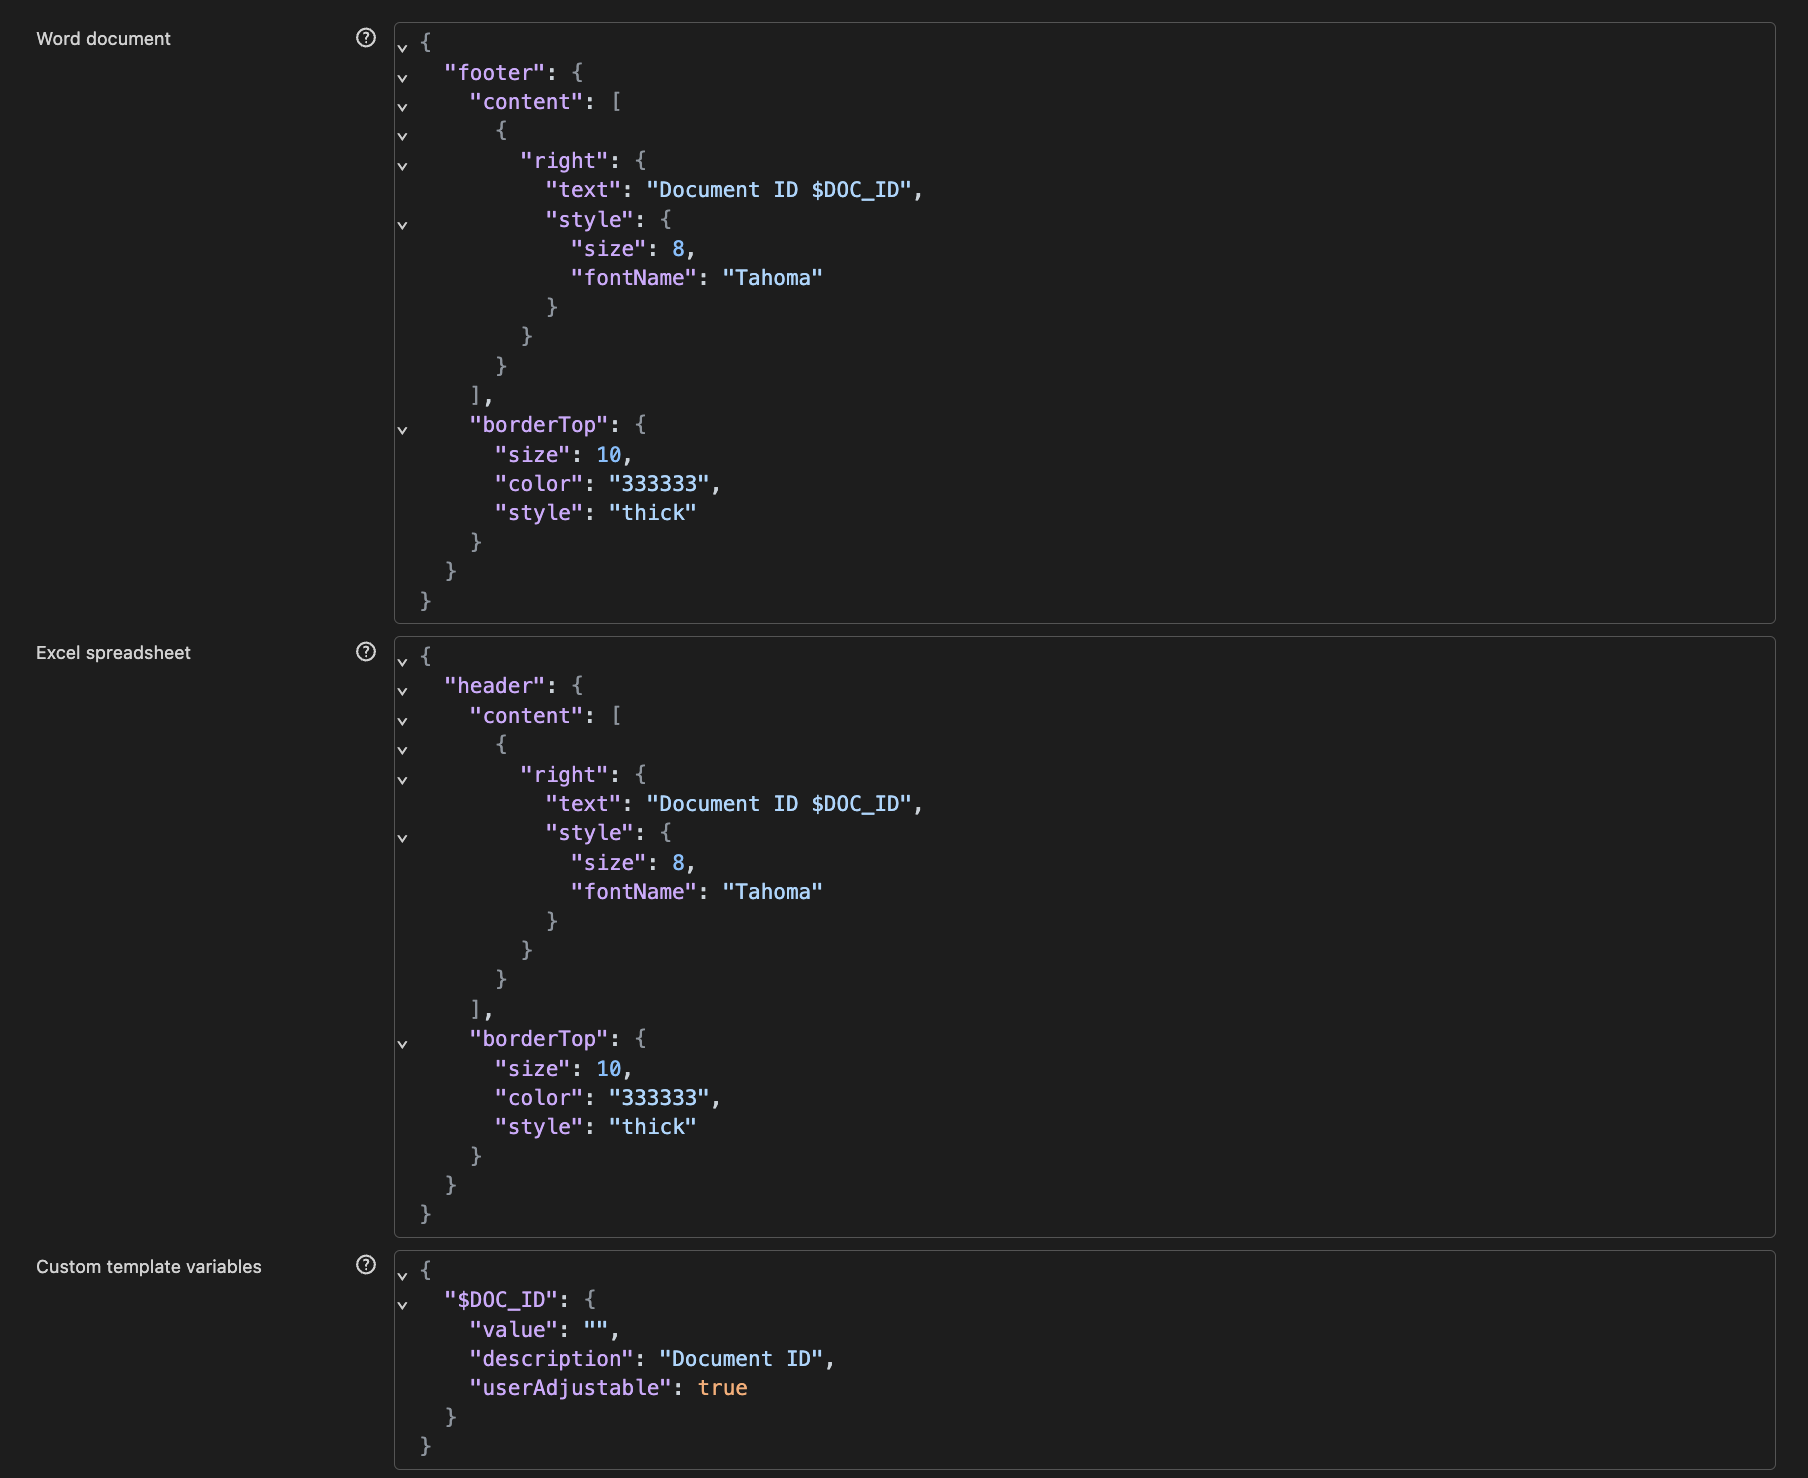Click the Word document field label
The width and height of the screenshot is (1808, 1478).
coord(103,39)
